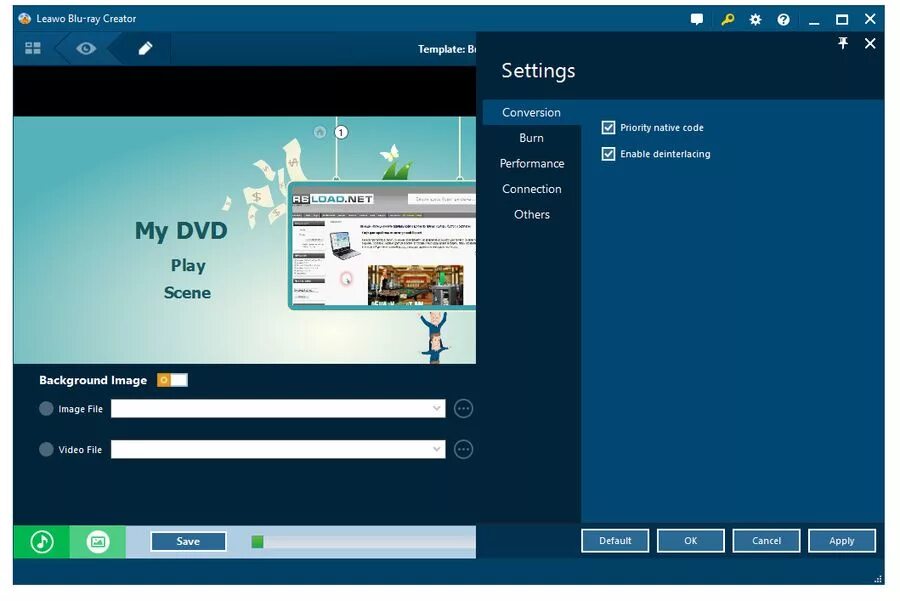The image size is (900, 601).
Task: Pin the Settings panel
Action: tap(843, 43)
